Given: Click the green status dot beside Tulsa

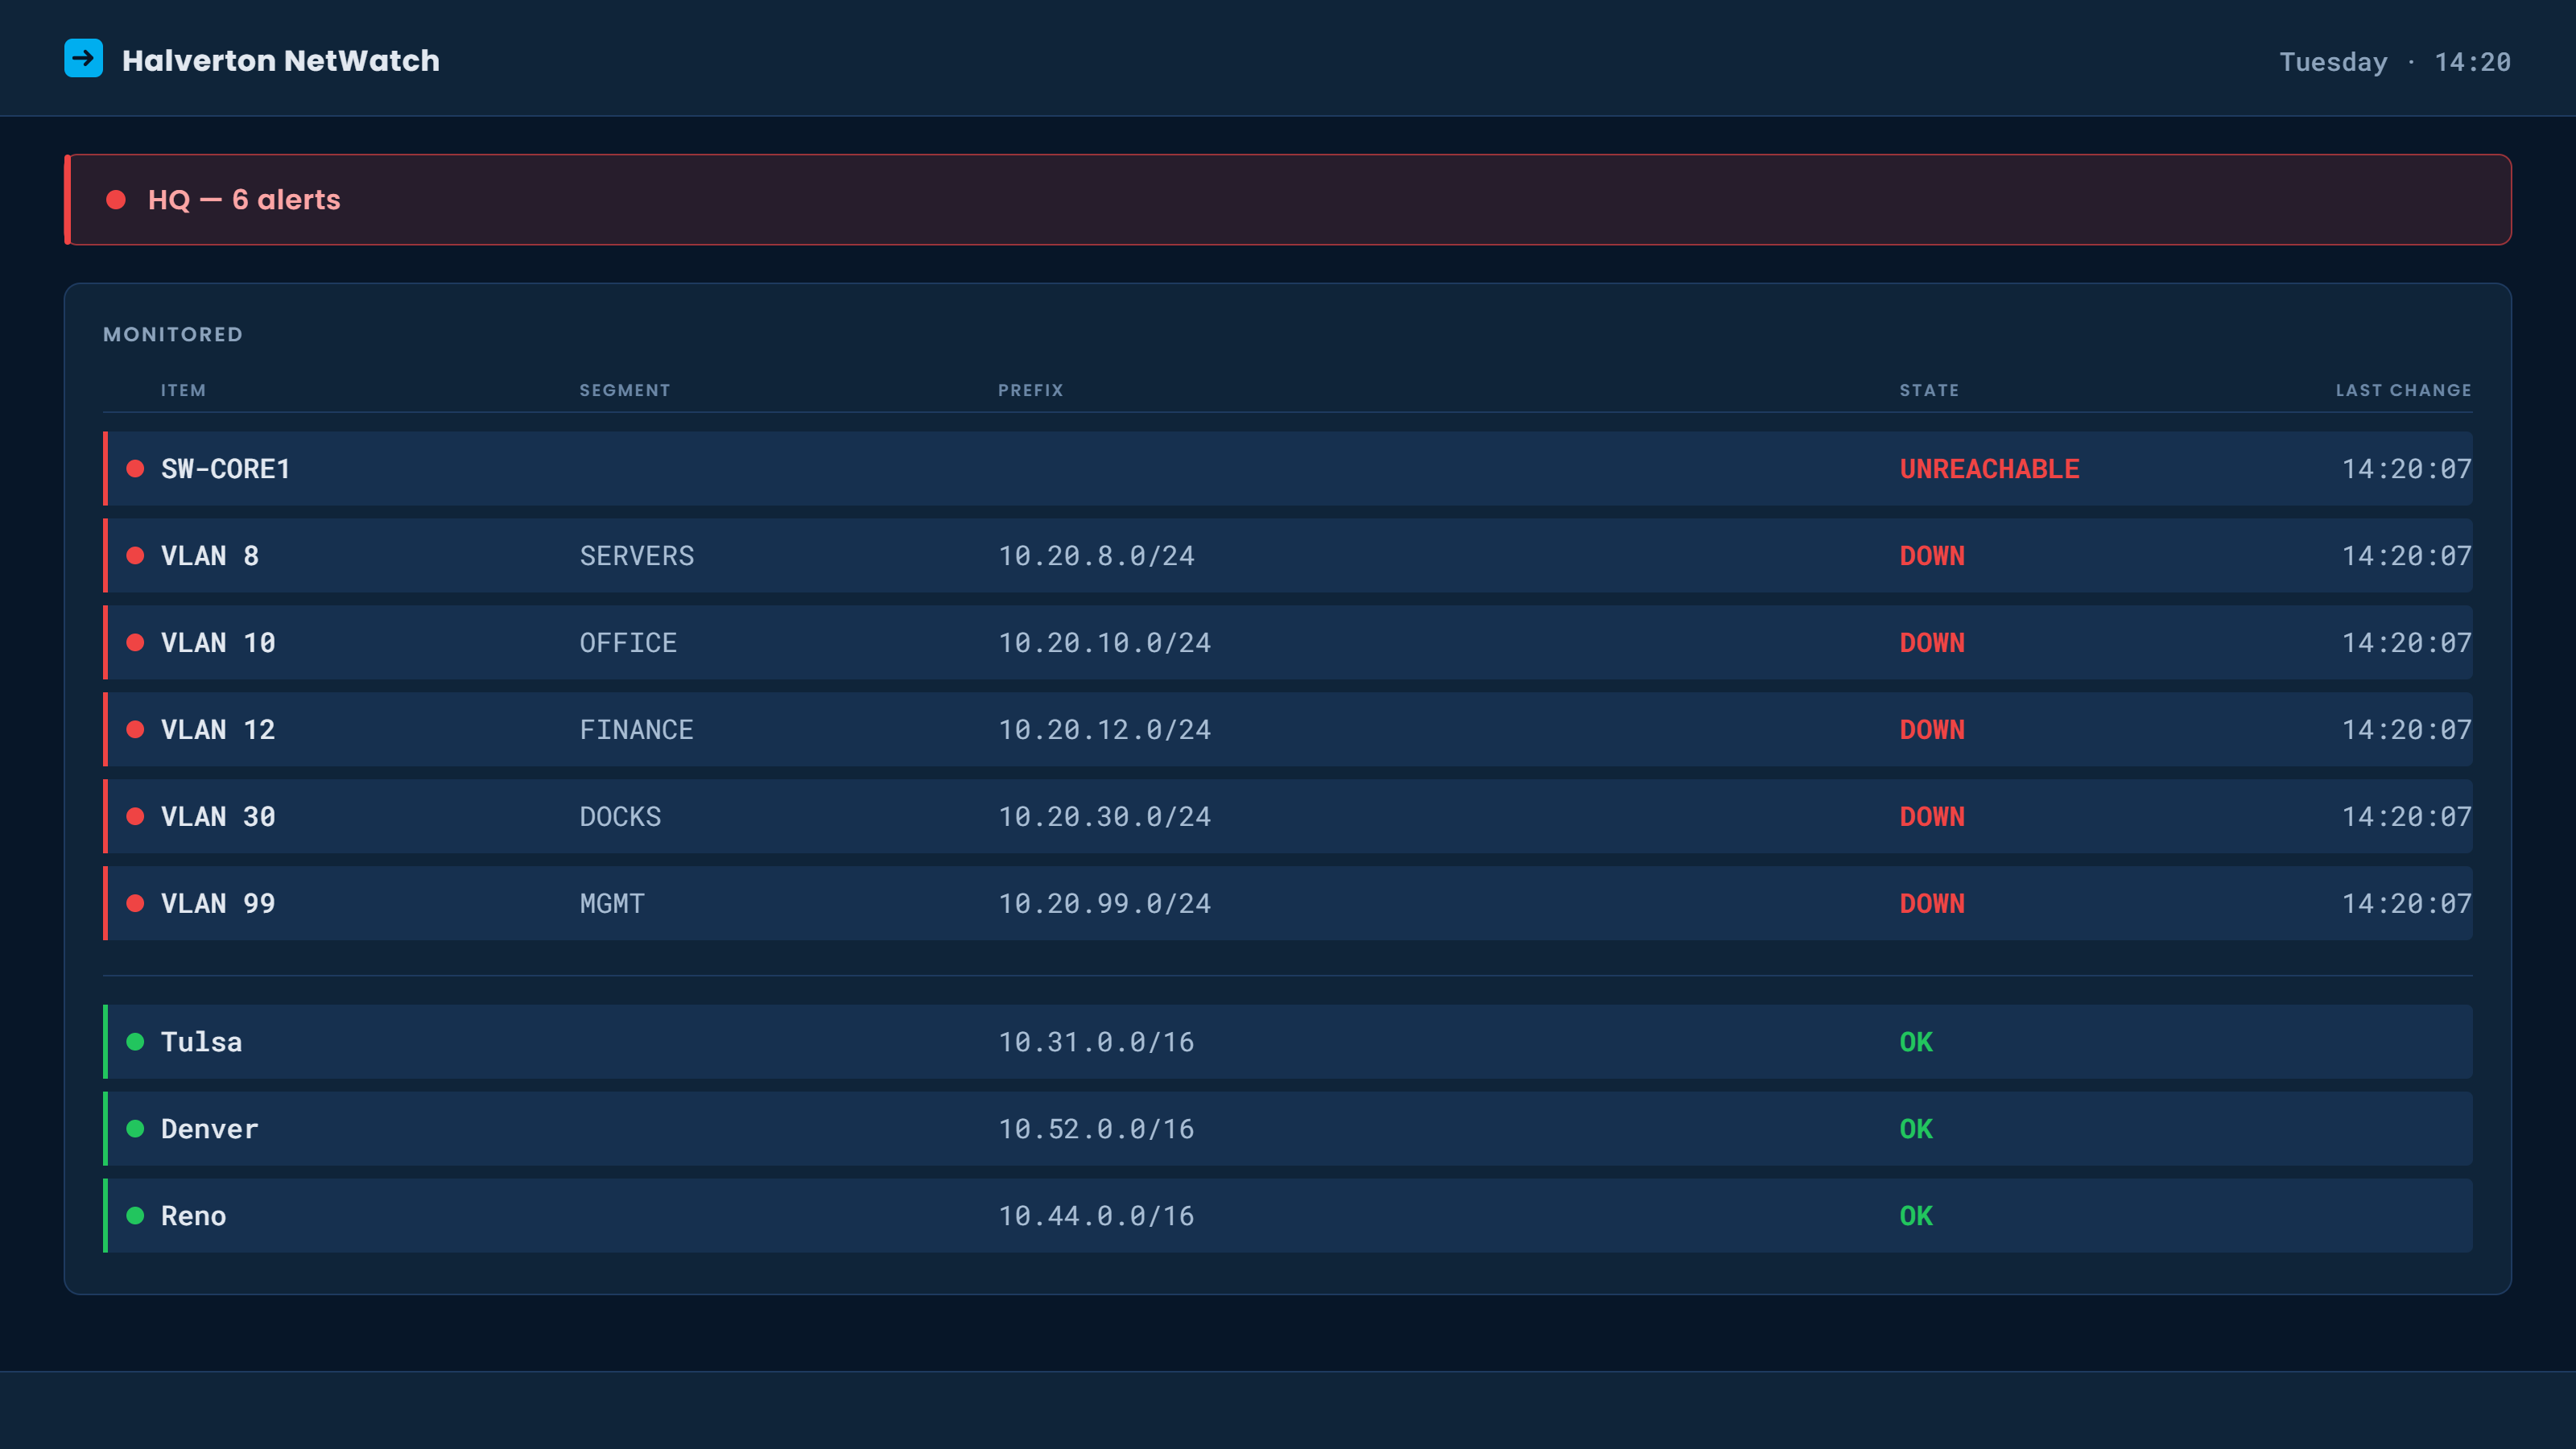Looking at the screenshot, I should [135, 1042].
